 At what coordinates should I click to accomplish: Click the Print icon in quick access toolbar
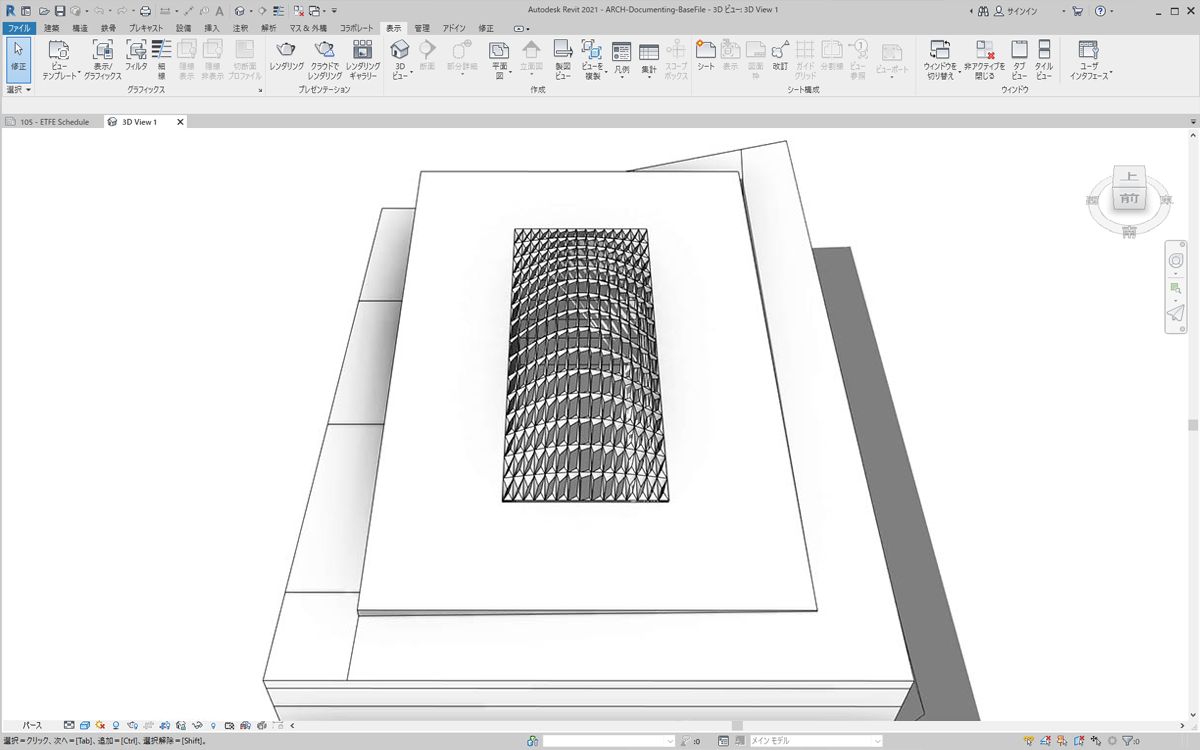(x=145, y=10)
